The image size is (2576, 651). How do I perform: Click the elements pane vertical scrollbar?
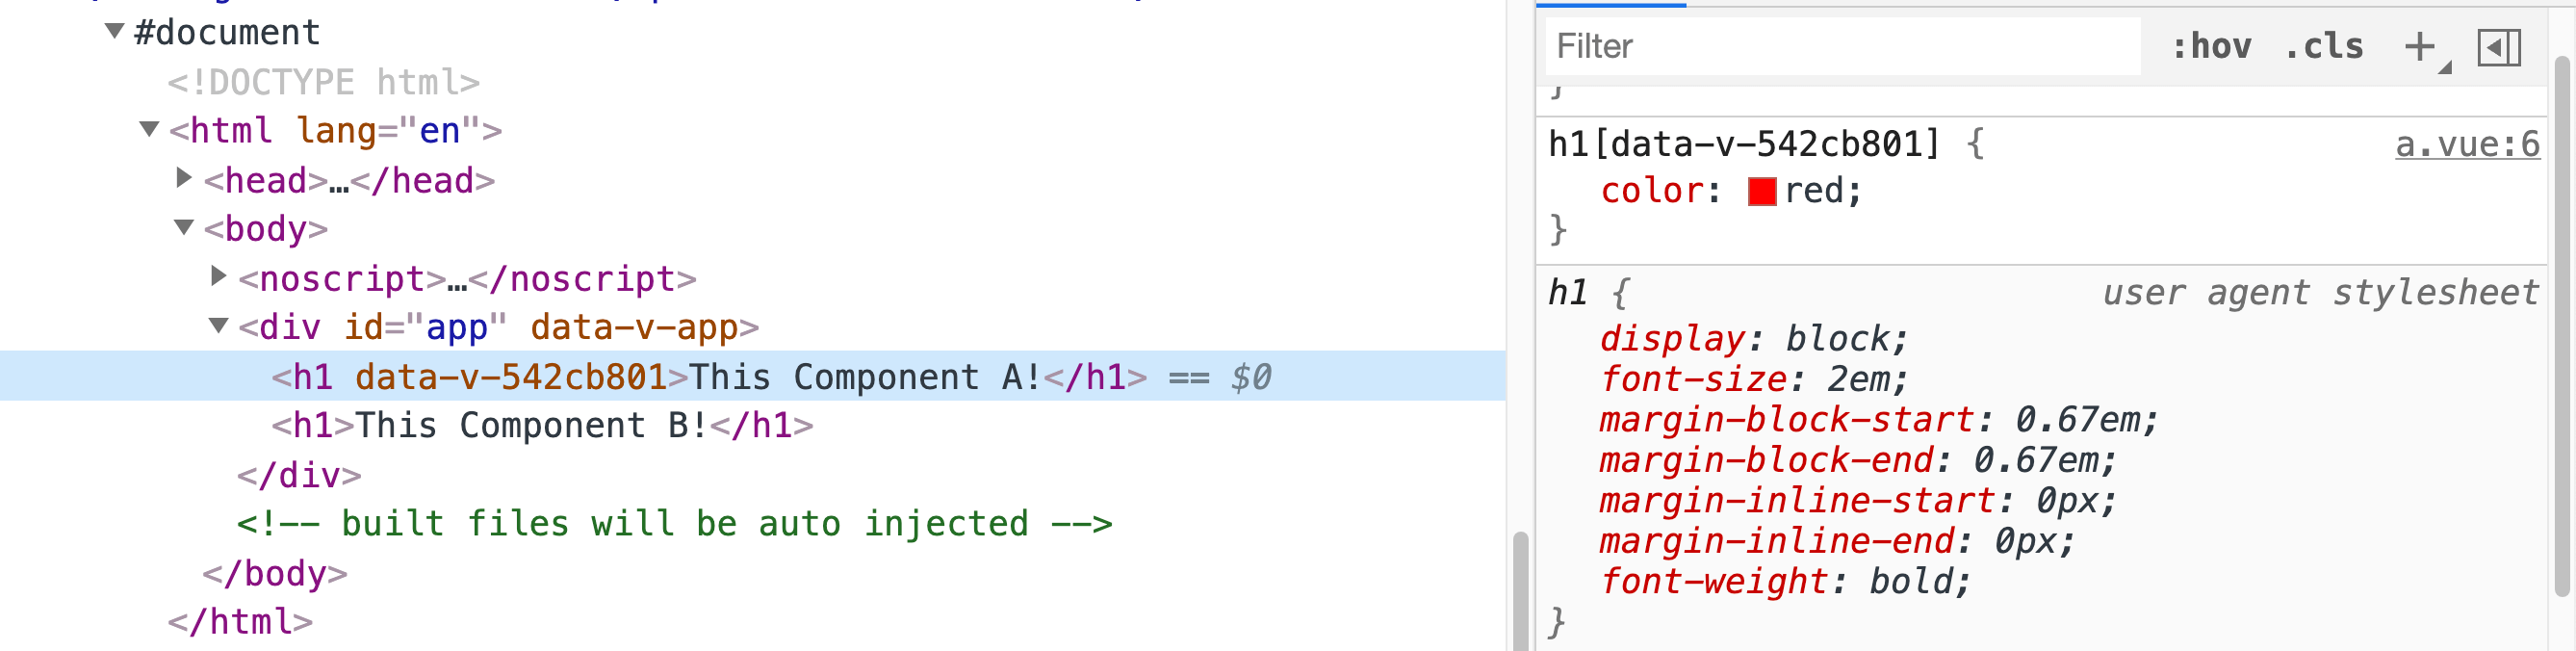point(1520,590)
